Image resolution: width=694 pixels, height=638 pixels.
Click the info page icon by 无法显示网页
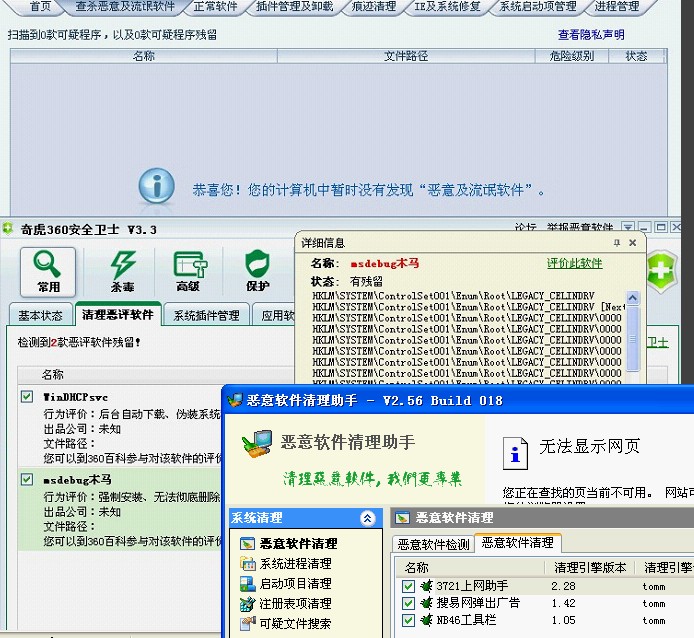click(515, 453)
